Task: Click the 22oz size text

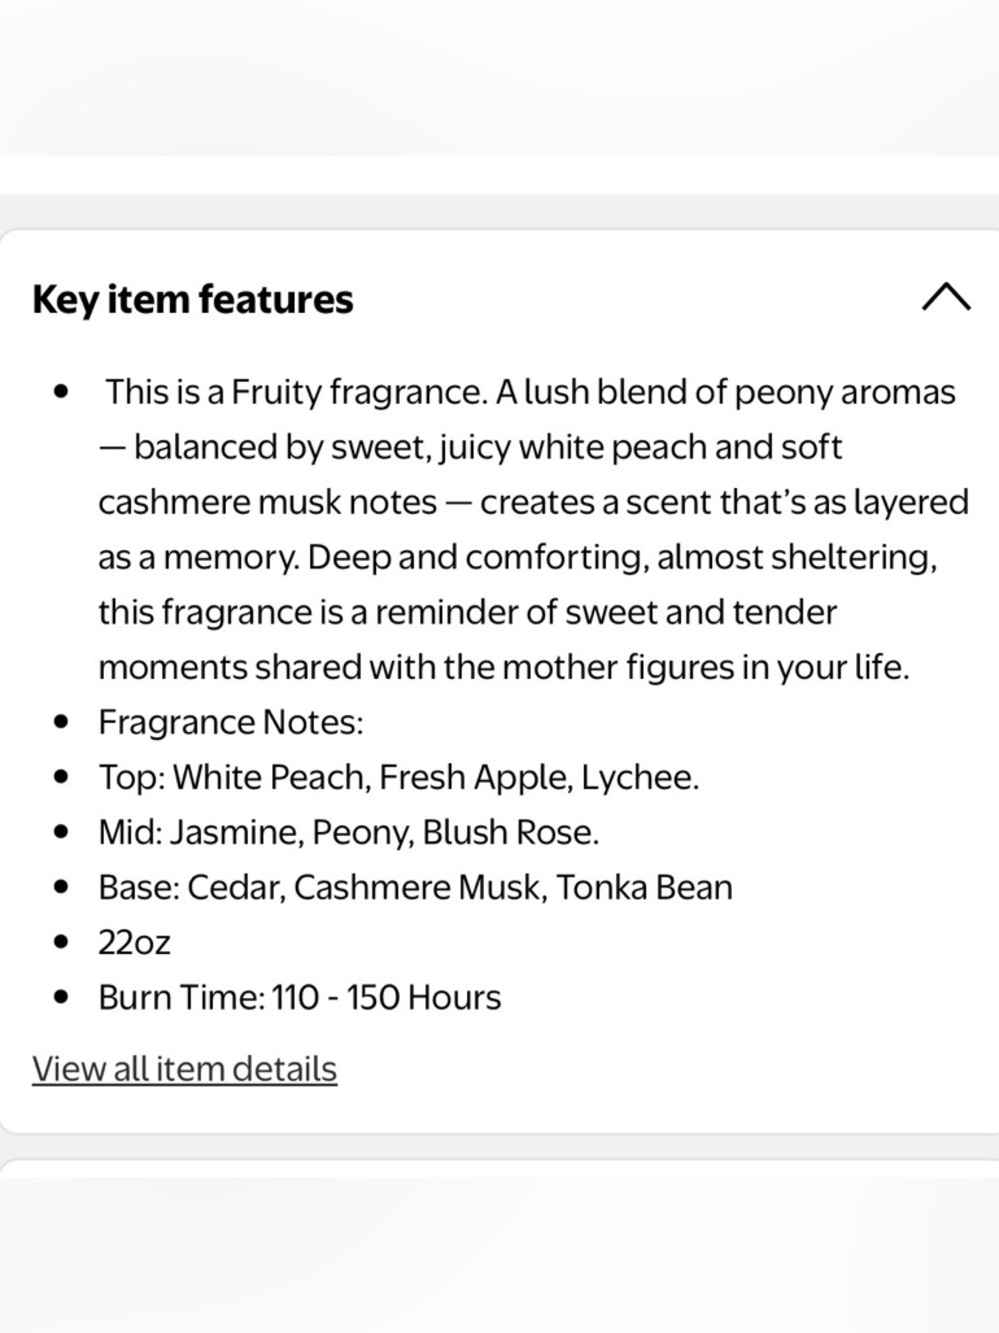Action: pos(134,942)
